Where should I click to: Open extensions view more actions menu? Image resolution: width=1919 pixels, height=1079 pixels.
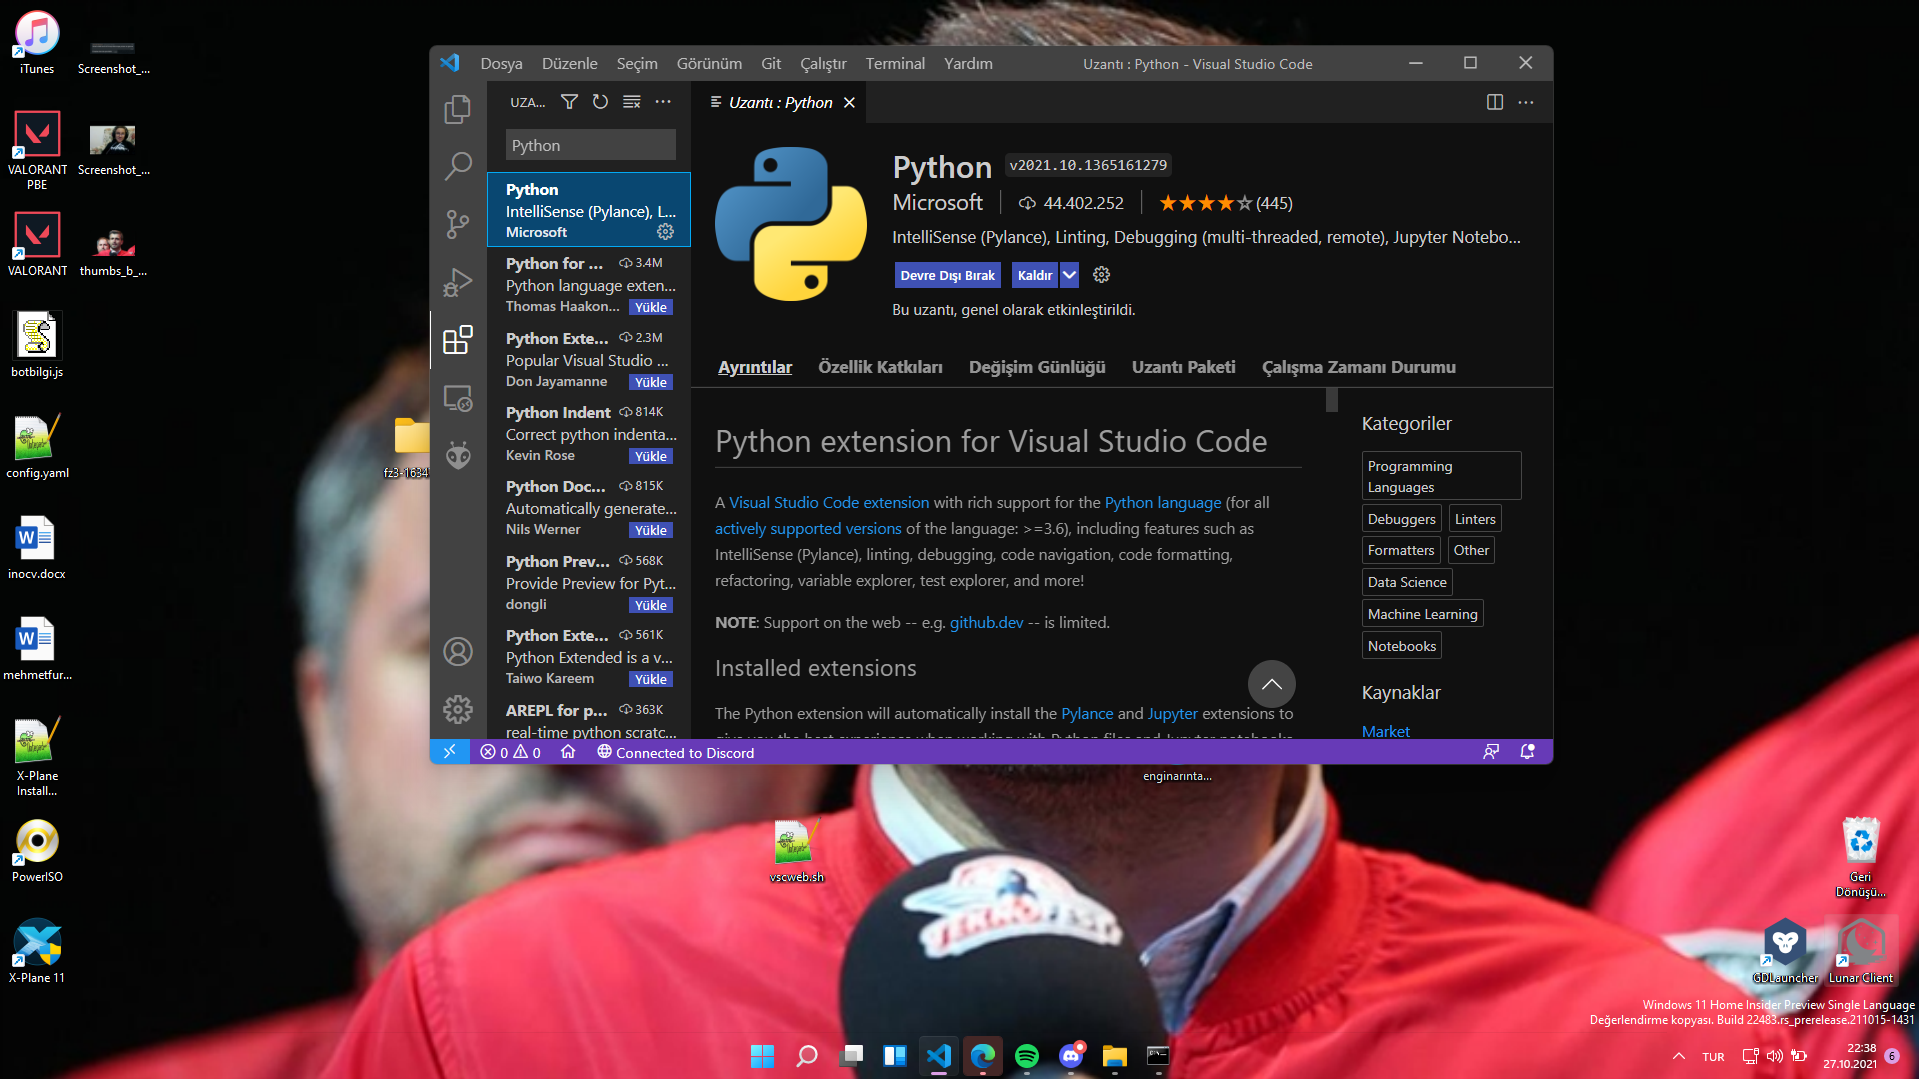tap(663, 102)
